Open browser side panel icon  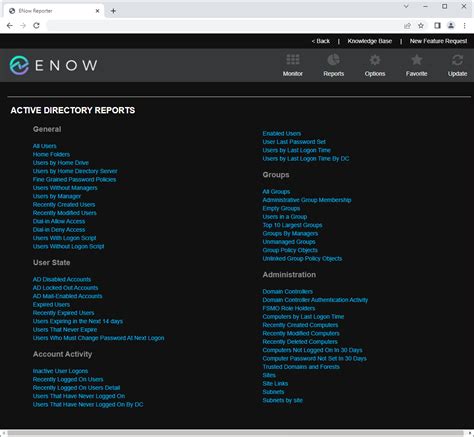[x=437, y=26]
